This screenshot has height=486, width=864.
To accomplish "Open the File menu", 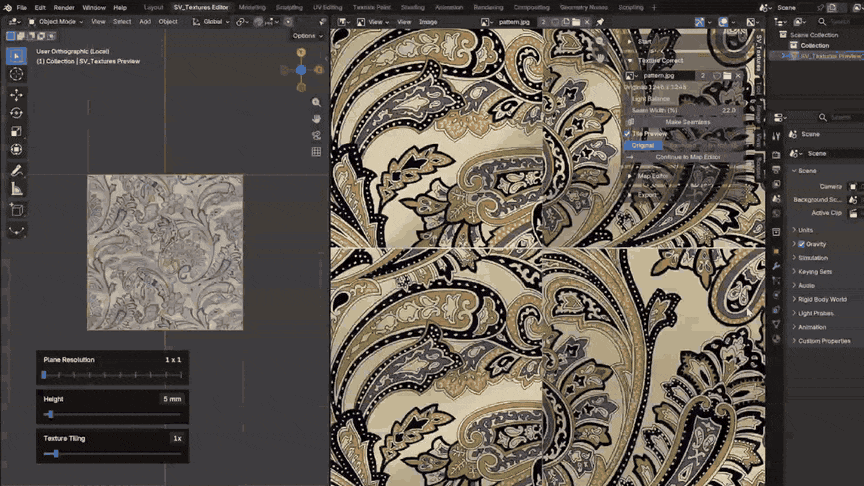I will (x=21, y=8).
